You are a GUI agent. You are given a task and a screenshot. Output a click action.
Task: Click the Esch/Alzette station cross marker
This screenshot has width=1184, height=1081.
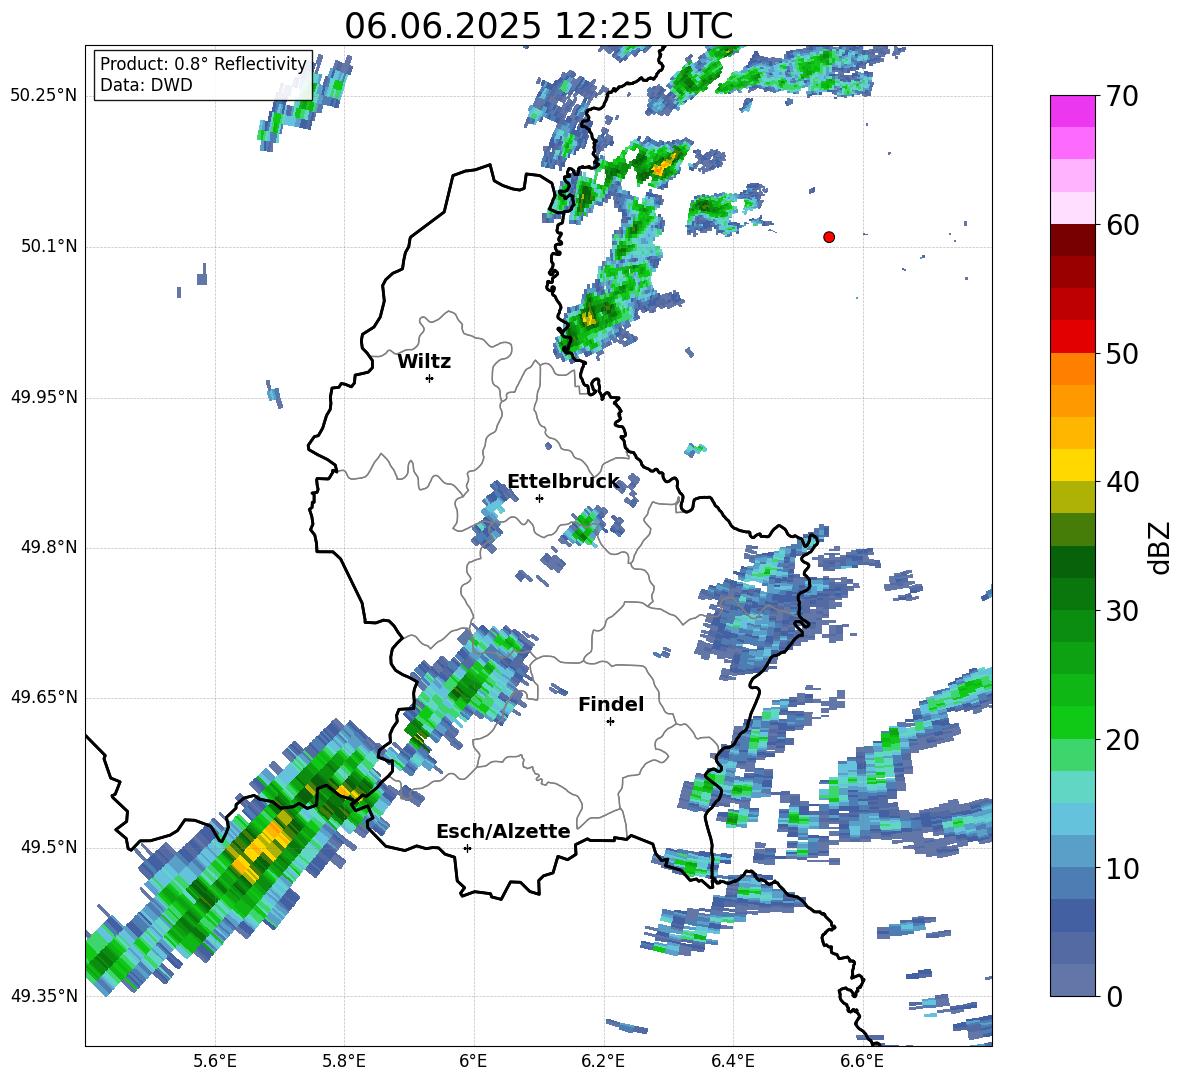click(x=467, y=848)
